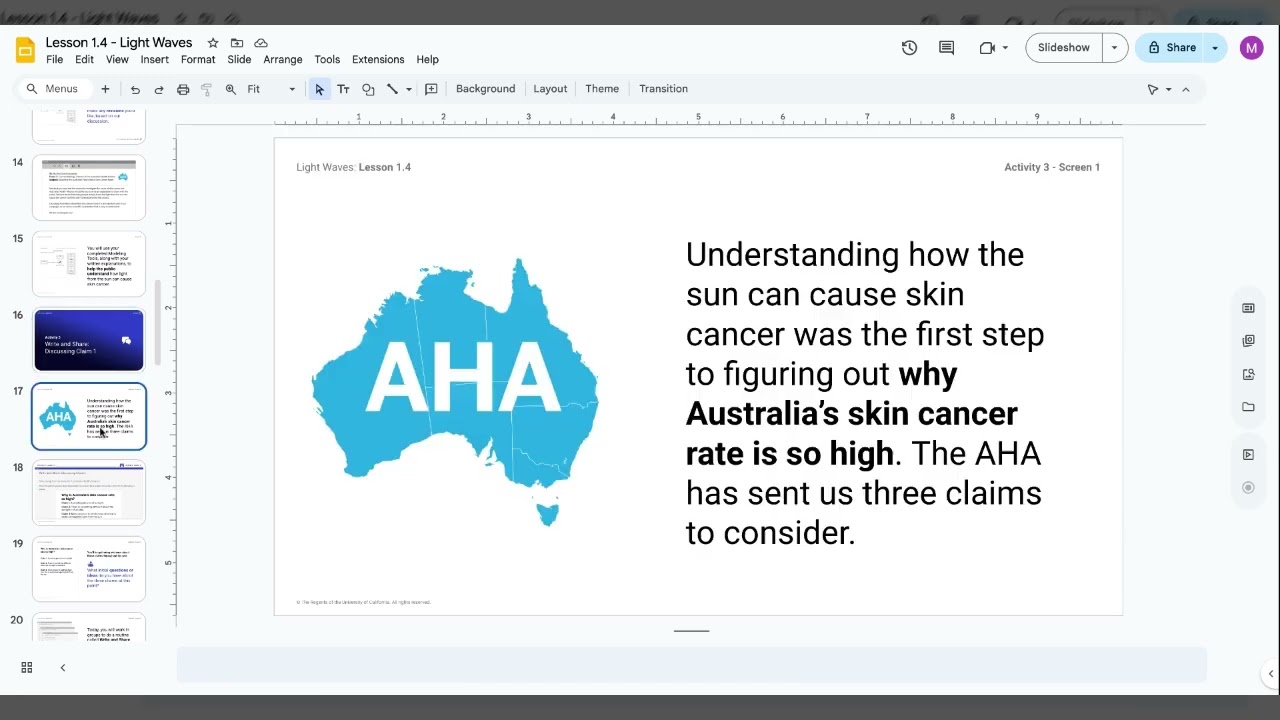Expand the line tool dropdown arrow

coord(408,89)
